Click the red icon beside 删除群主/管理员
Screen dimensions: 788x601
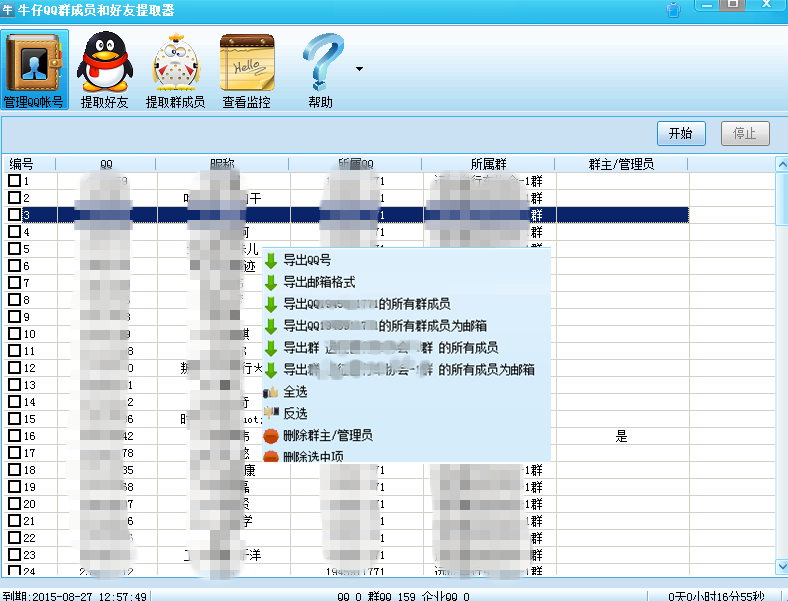click(x=271, y=436)
